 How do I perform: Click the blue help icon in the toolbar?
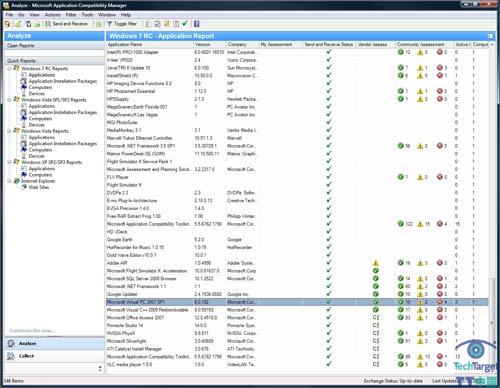pyautogui.click(x=197, y=24)
